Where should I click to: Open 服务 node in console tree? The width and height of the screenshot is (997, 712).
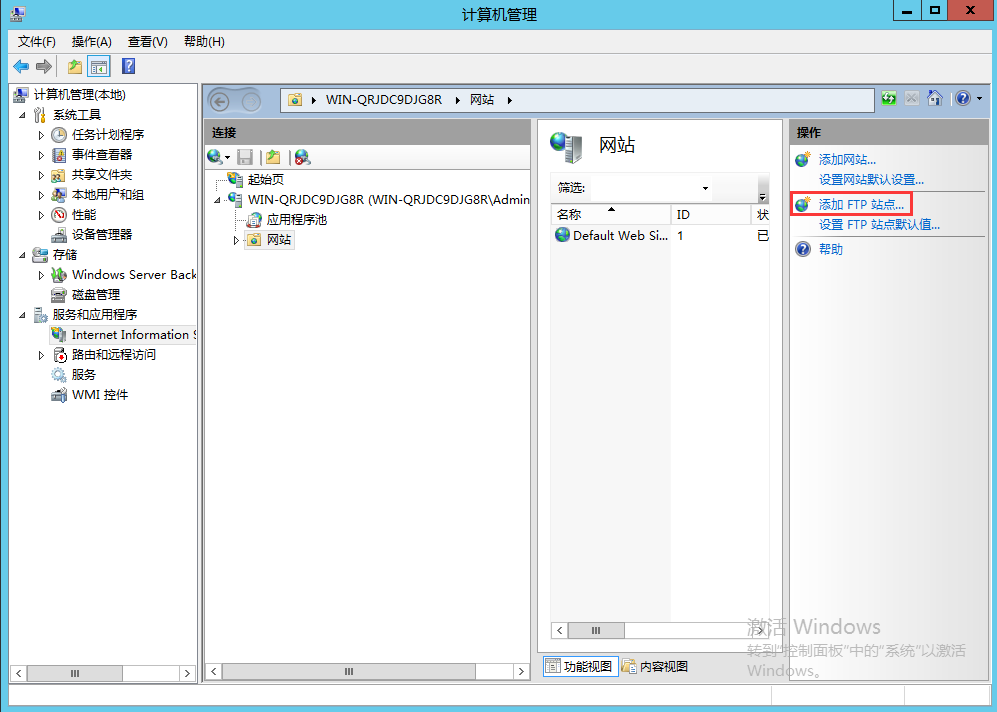tap(83, 374)
